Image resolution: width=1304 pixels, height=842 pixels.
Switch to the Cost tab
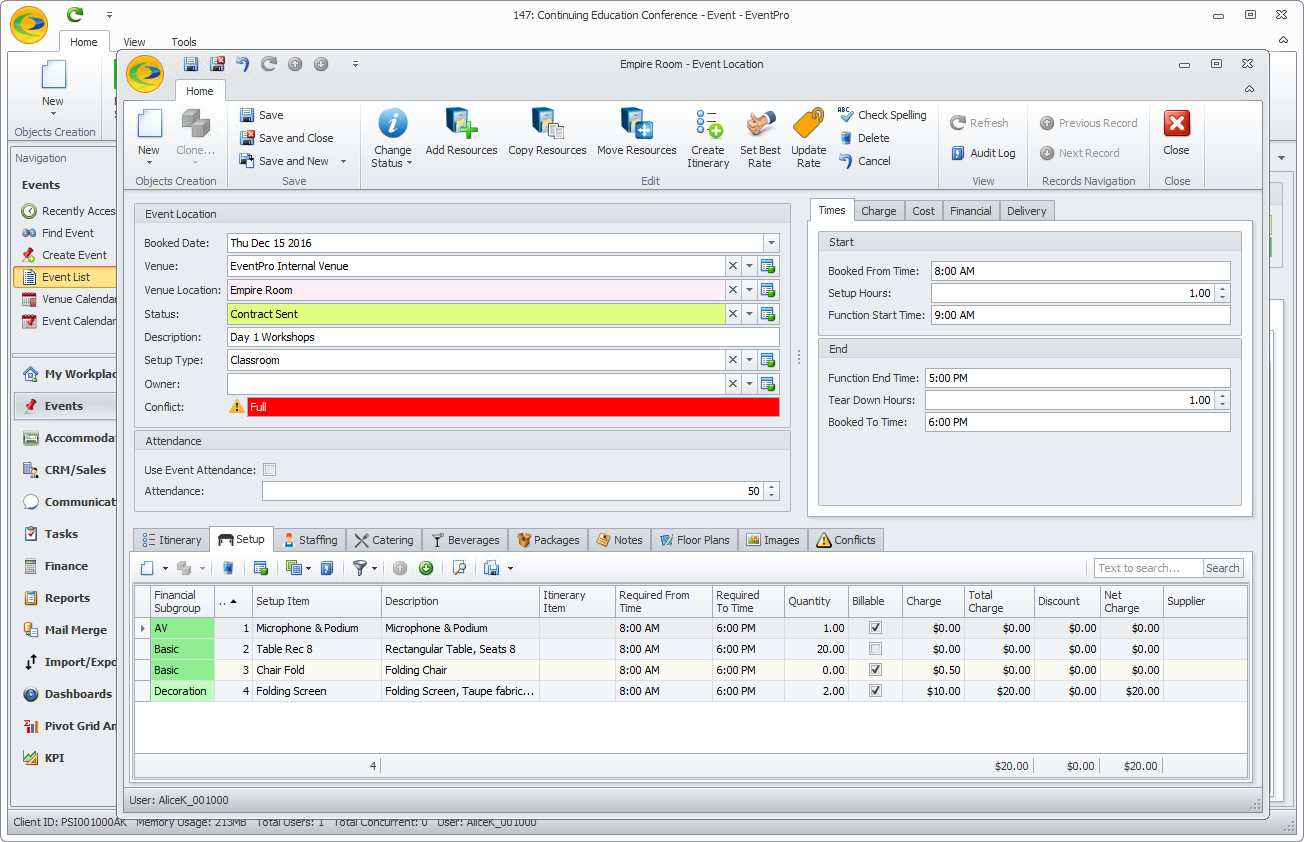(924, 211)
